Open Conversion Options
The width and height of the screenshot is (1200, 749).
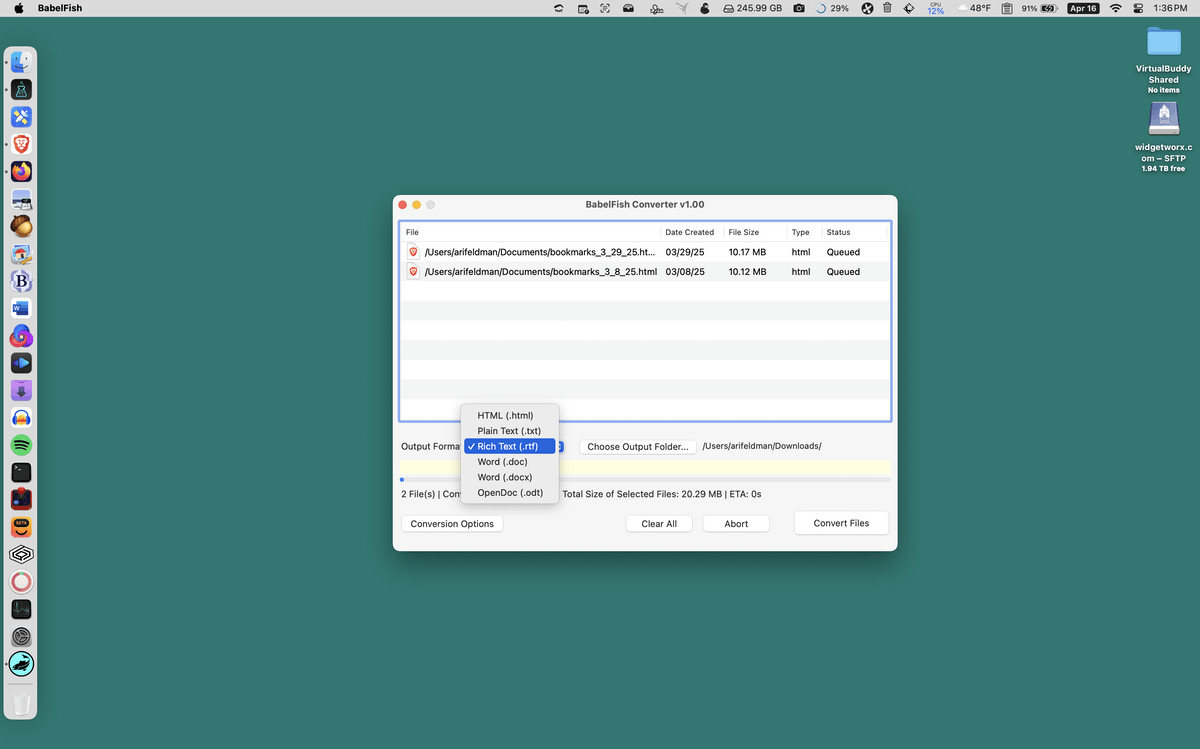coord(452,524)
